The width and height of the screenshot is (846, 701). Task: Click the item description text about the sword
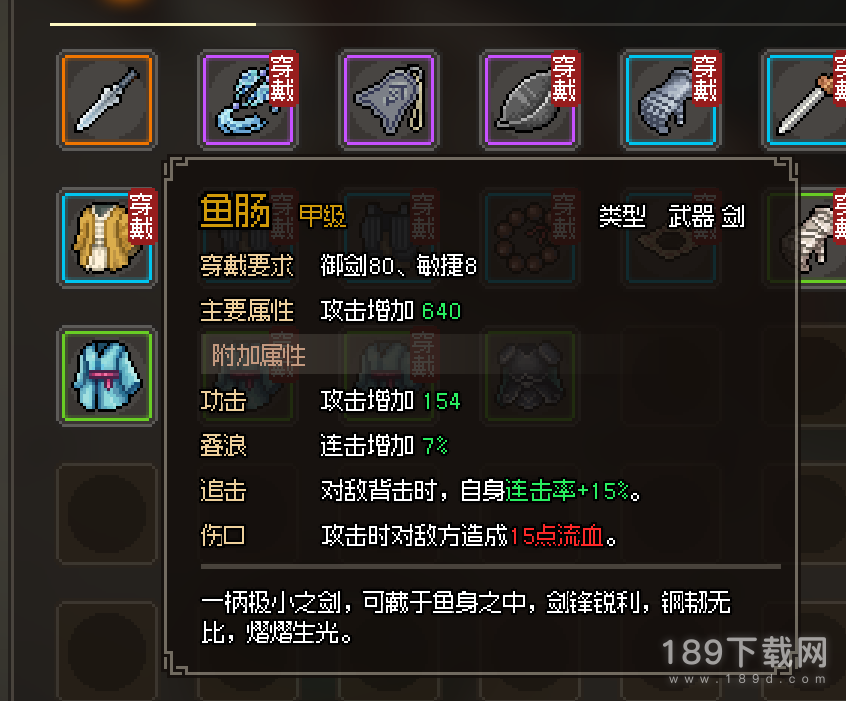pos(466,617)
